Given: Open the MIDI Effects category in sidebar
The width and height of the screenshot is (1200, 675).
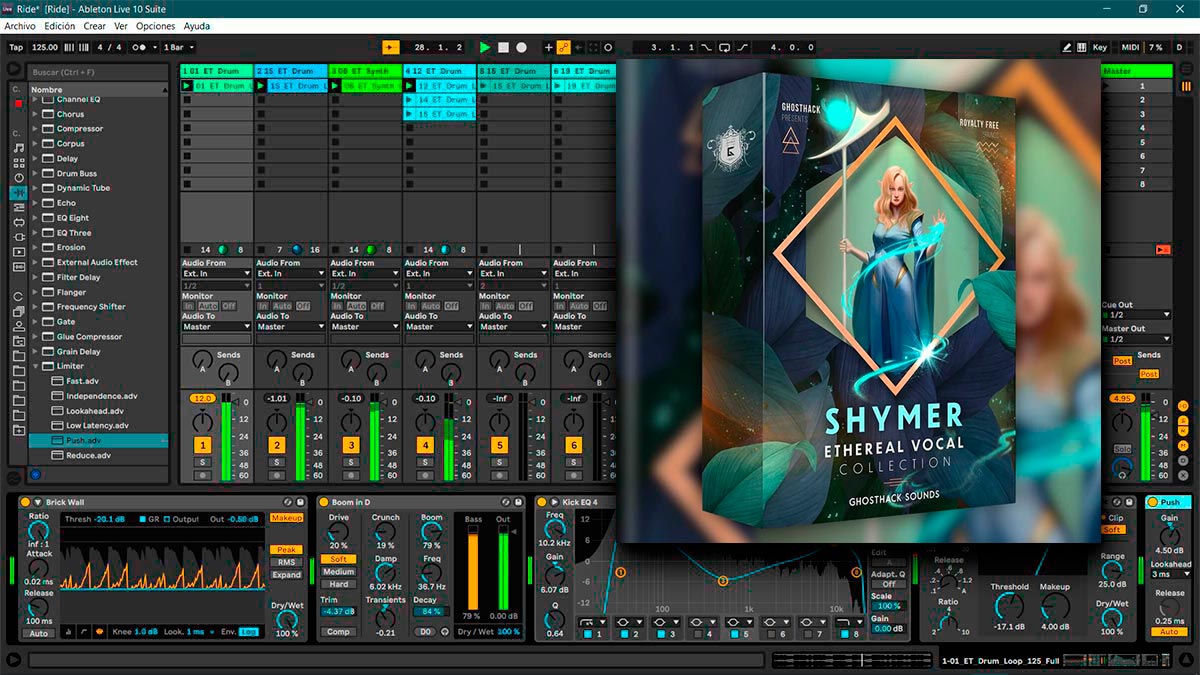Looking at the screenshot, I should point(18,207).
